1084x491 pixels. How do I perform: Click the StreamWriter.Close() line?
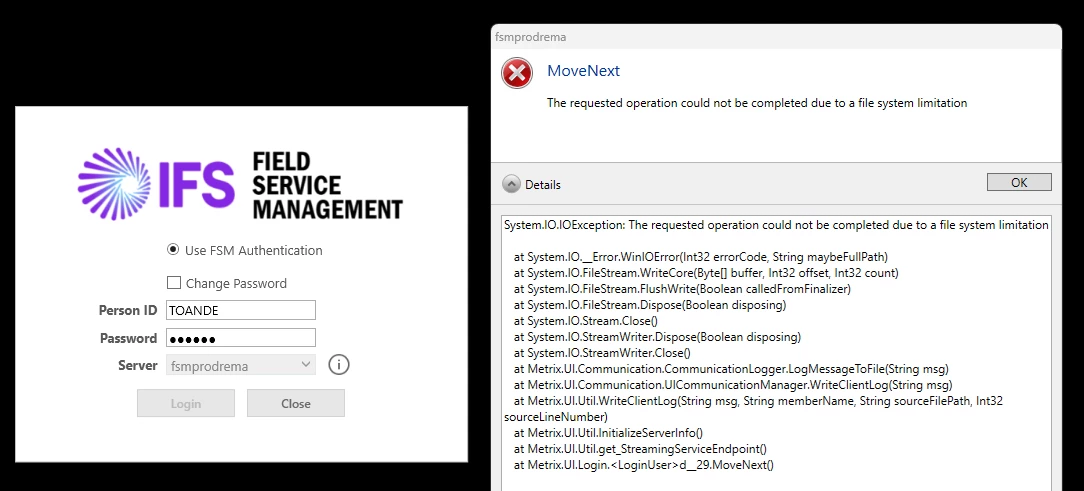pyautogui.click(x=602, y=353)
